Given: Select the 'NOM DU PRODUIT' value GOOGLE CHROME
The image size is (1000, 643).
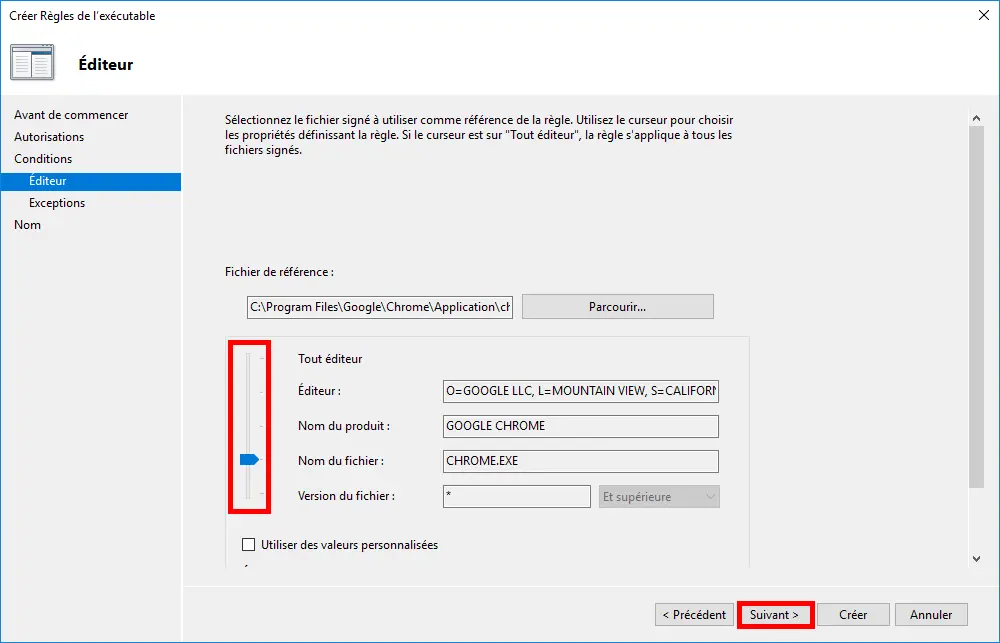Looking at the screenshot, I should coord(580,426).
